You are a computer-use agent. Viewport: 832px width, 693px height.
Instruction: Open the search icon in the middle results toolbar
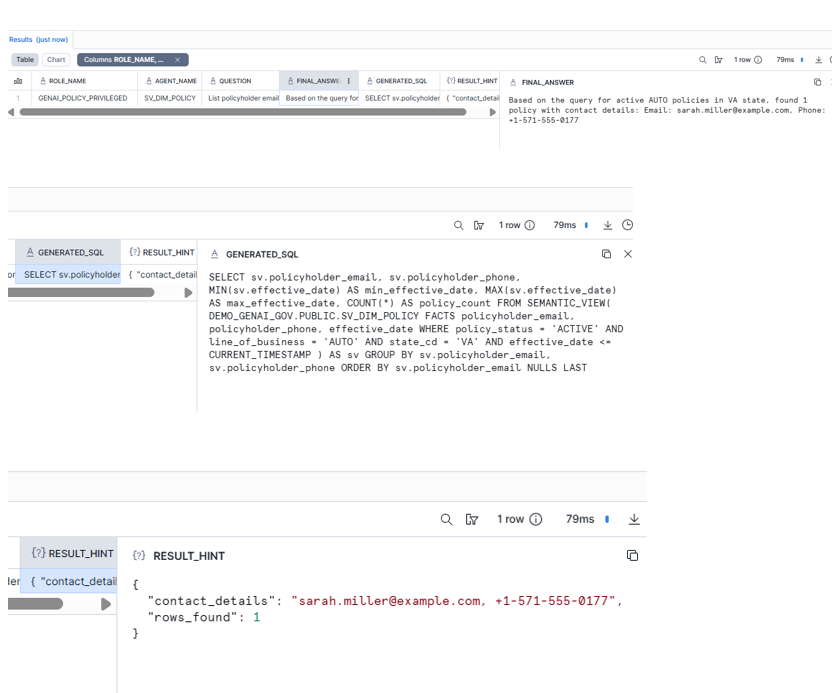(x=459, y=225)
